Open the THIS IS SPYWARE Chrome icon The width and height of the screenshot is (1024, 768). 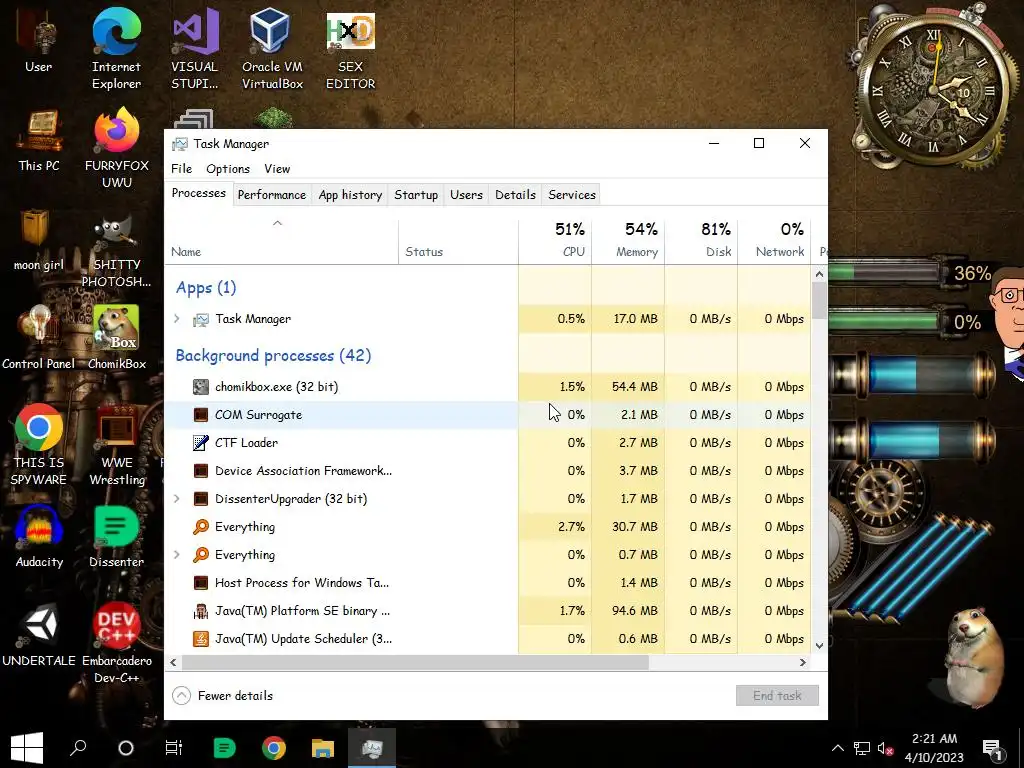tap(39, 445)
